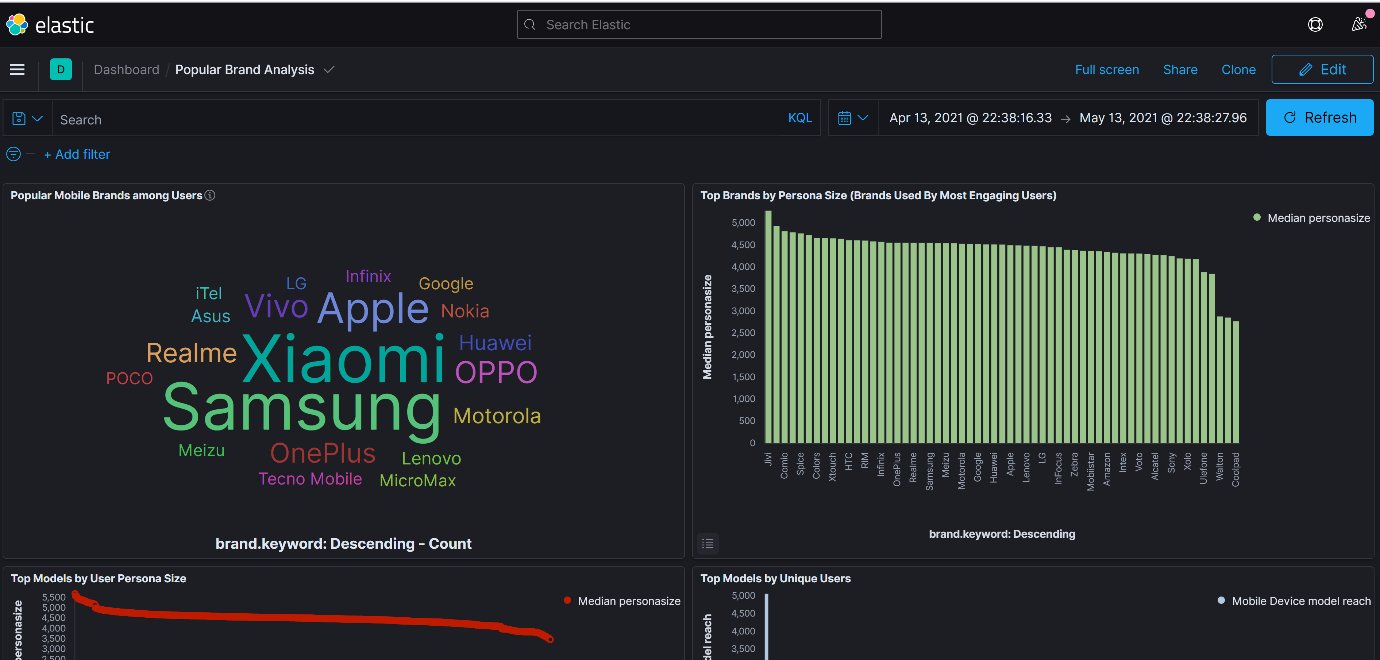Viewport: 1380px width, 660px height.
Task: Open the calendar icon for date range
Action: click(846, 118)
